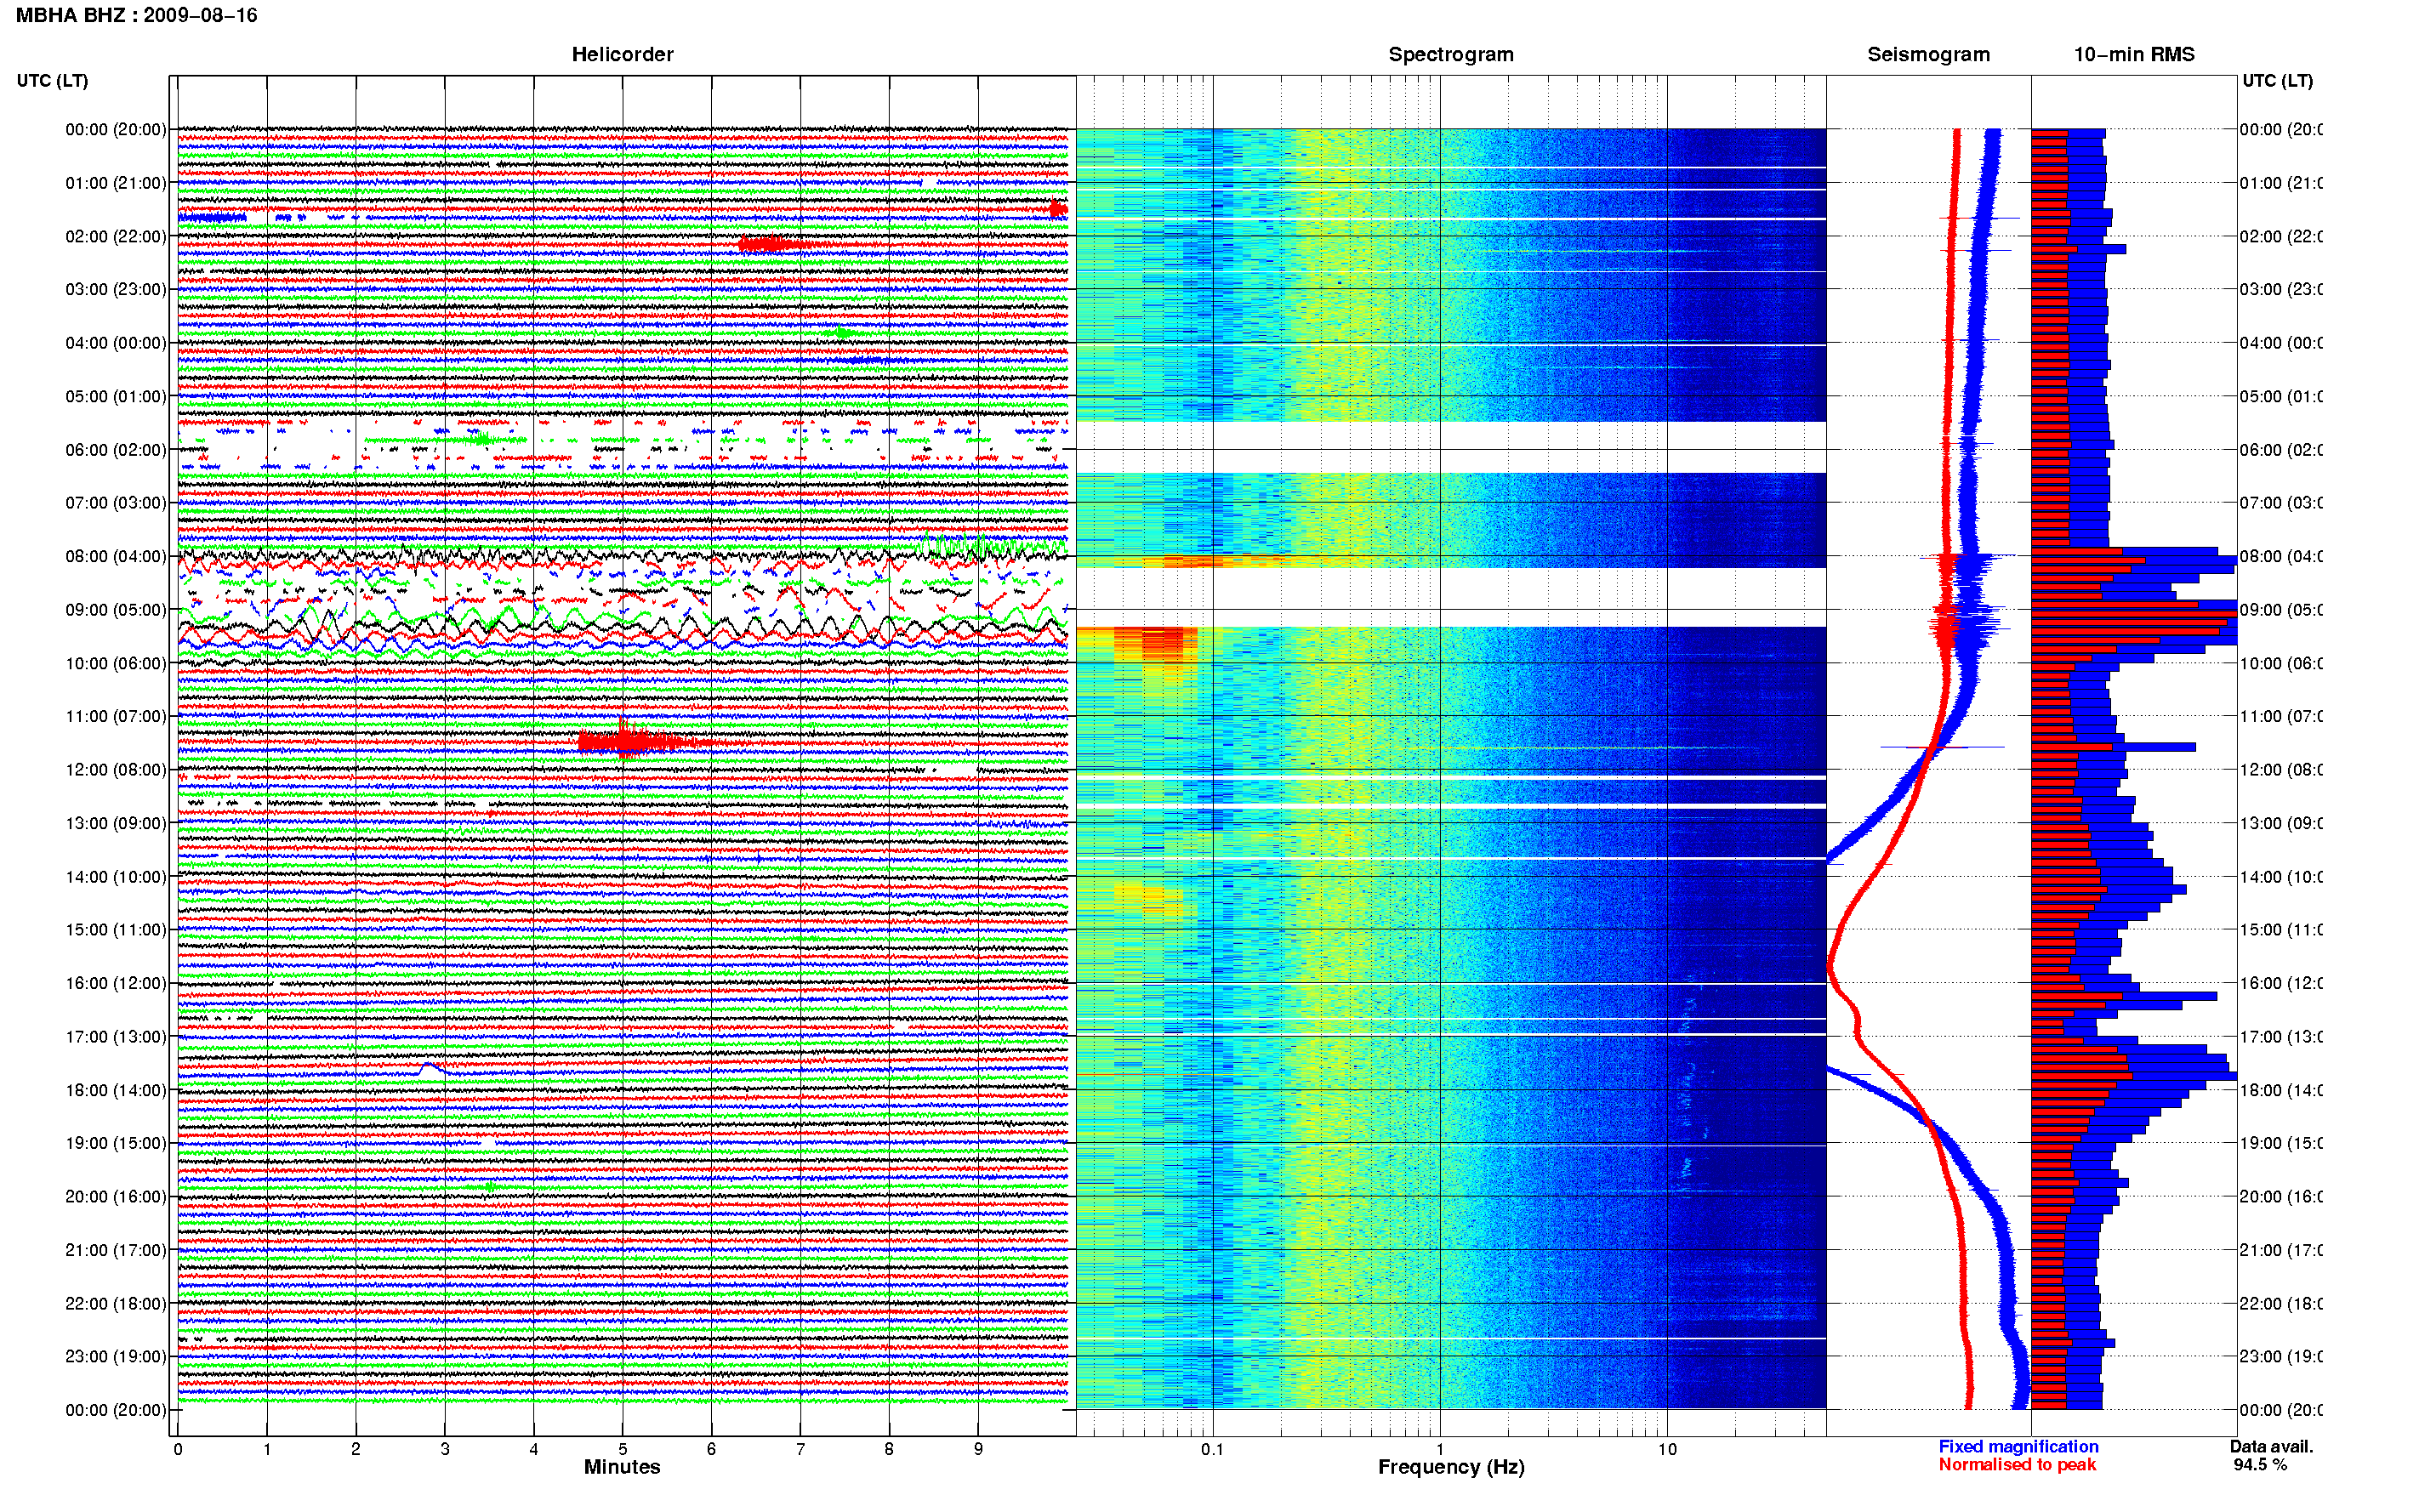The image size is (2419, 1512).
Task: Click Minutes axis tick label 2
Action: [x=356, y=1449]
